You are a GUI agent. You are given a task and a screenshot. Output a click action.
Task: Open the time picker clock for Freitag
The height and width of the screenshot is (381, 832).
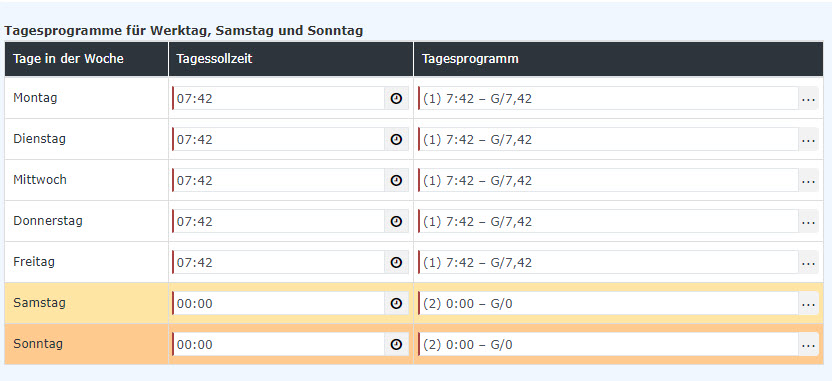[x=396, y=262]
